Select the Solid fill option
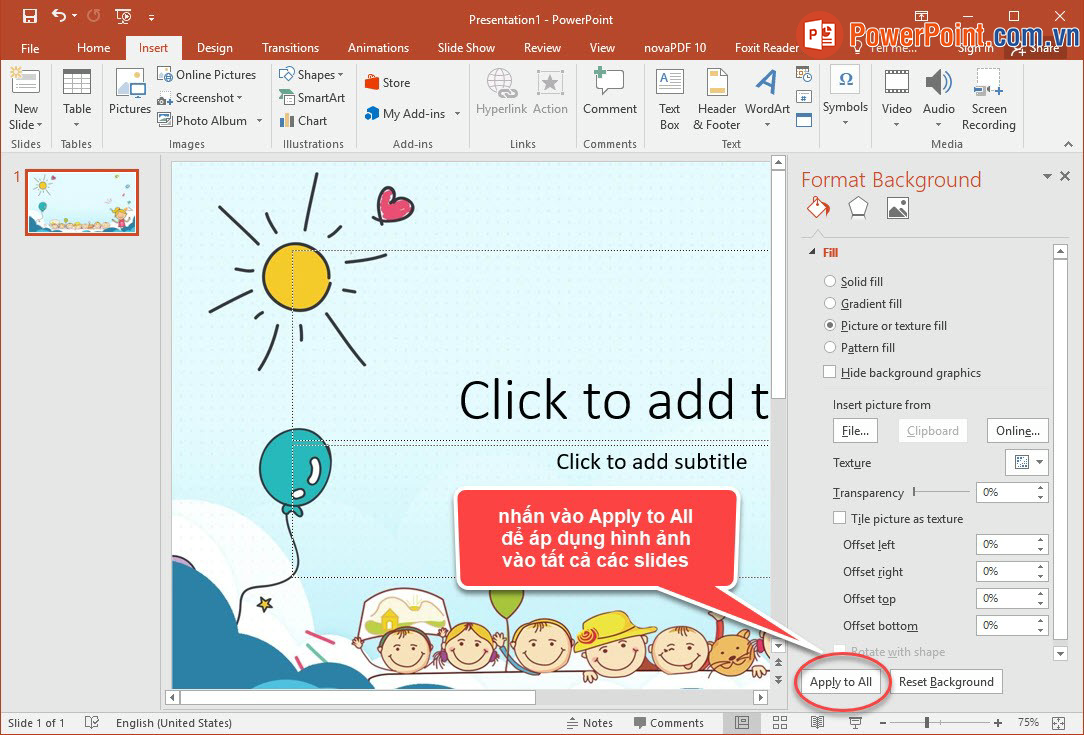This screenshot has width=1084, height=735. (830, 282)
